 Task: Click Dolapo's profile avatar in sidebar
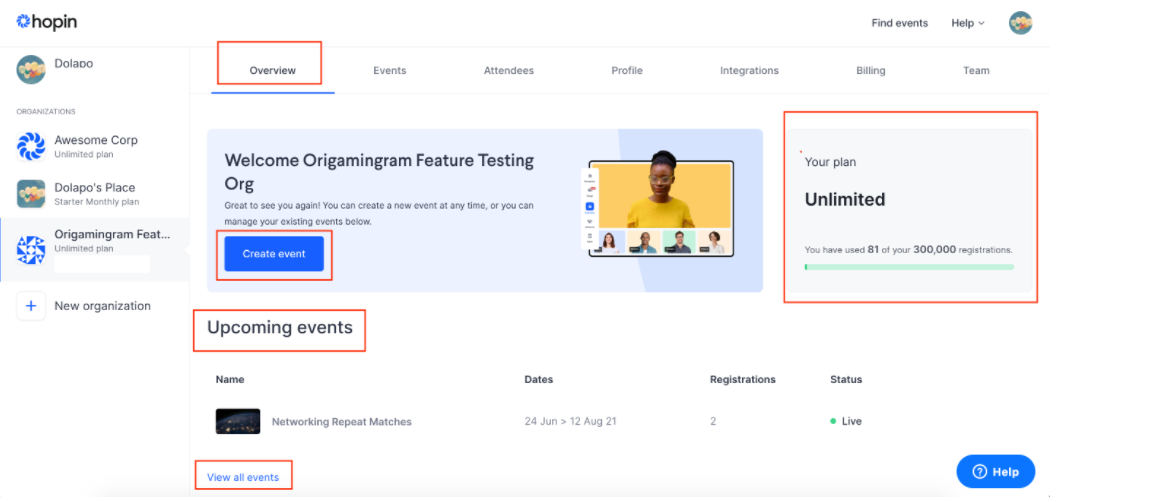tap(31, 69)
